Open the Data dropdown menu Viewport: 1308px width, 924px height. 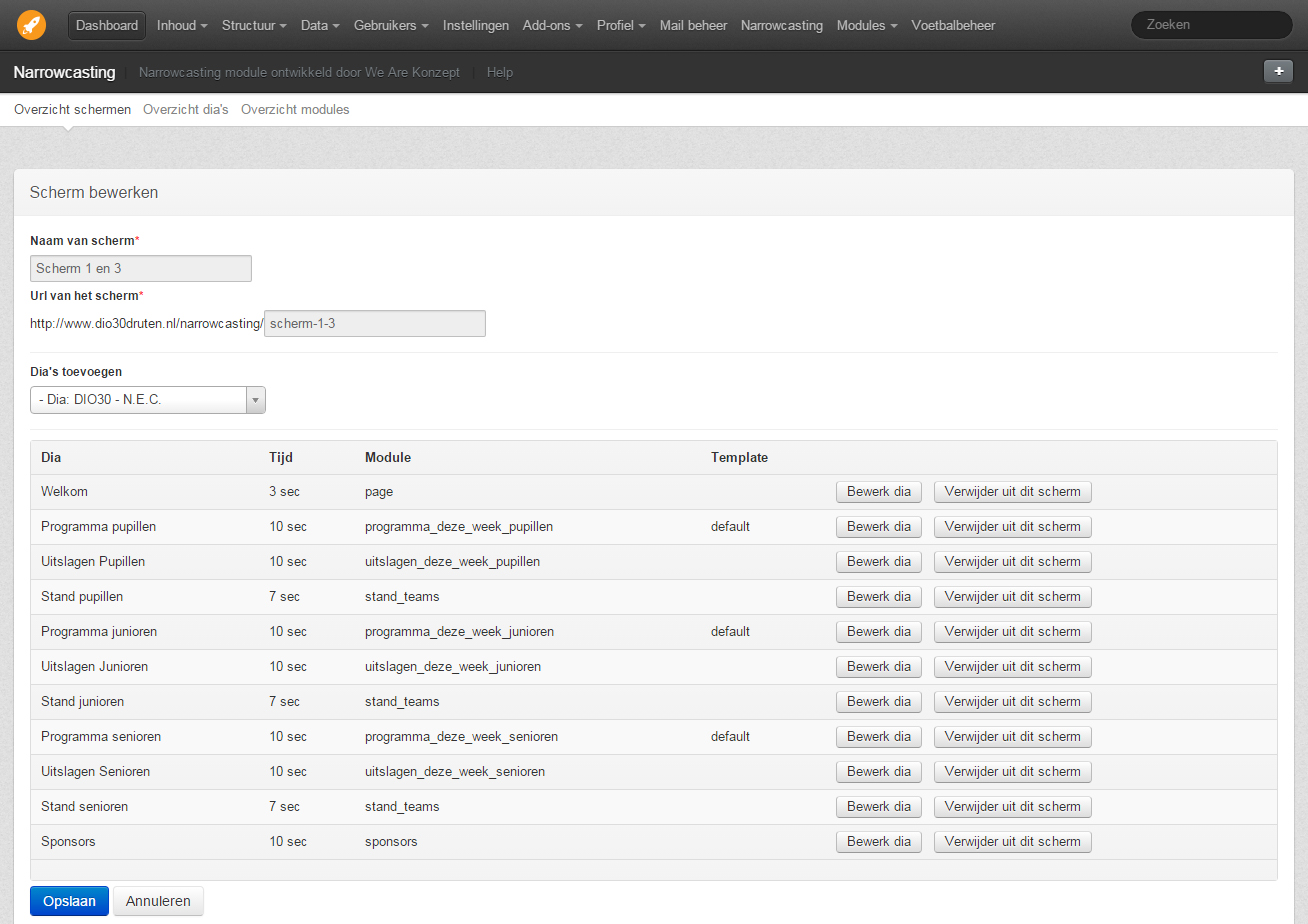[x=320, y=25]
